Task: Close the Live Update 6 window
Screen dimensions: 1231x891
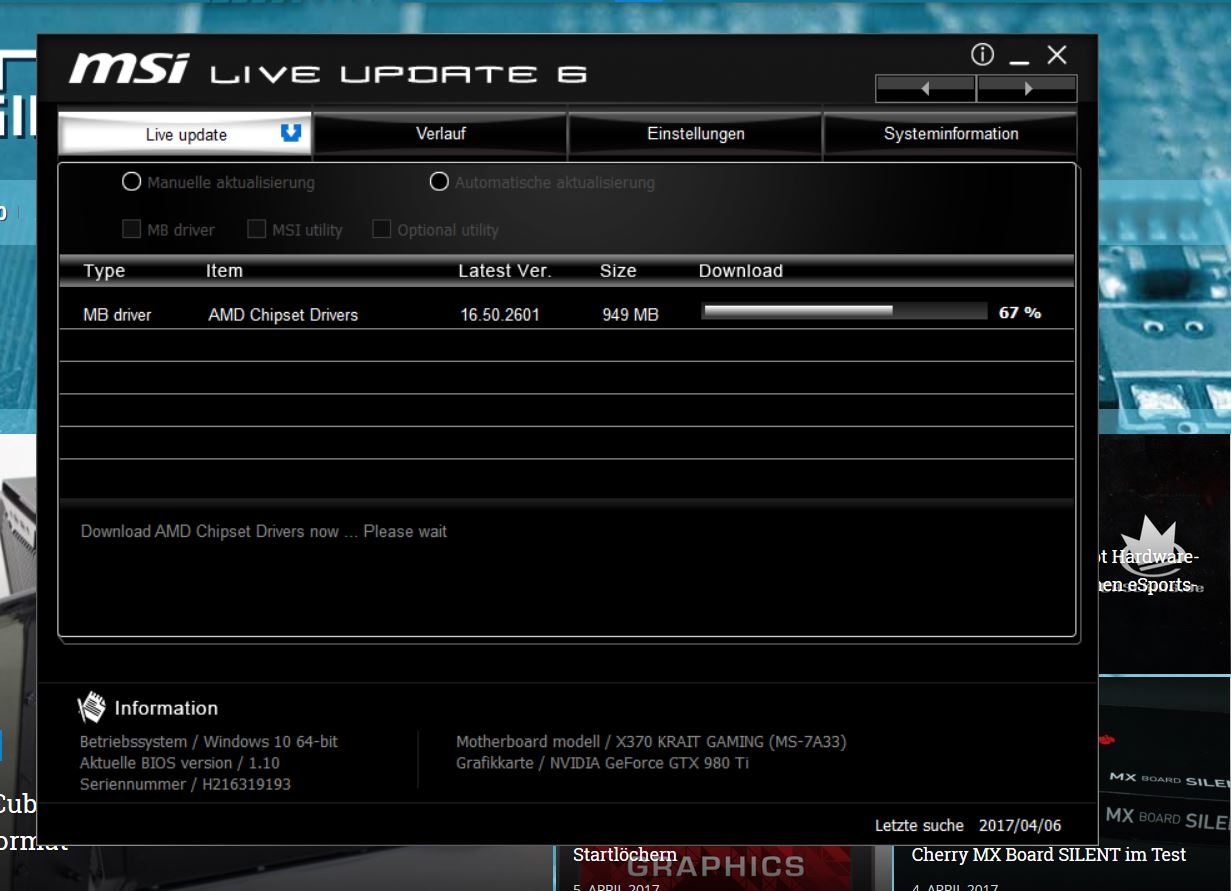Action: [x=1057, y=55]
